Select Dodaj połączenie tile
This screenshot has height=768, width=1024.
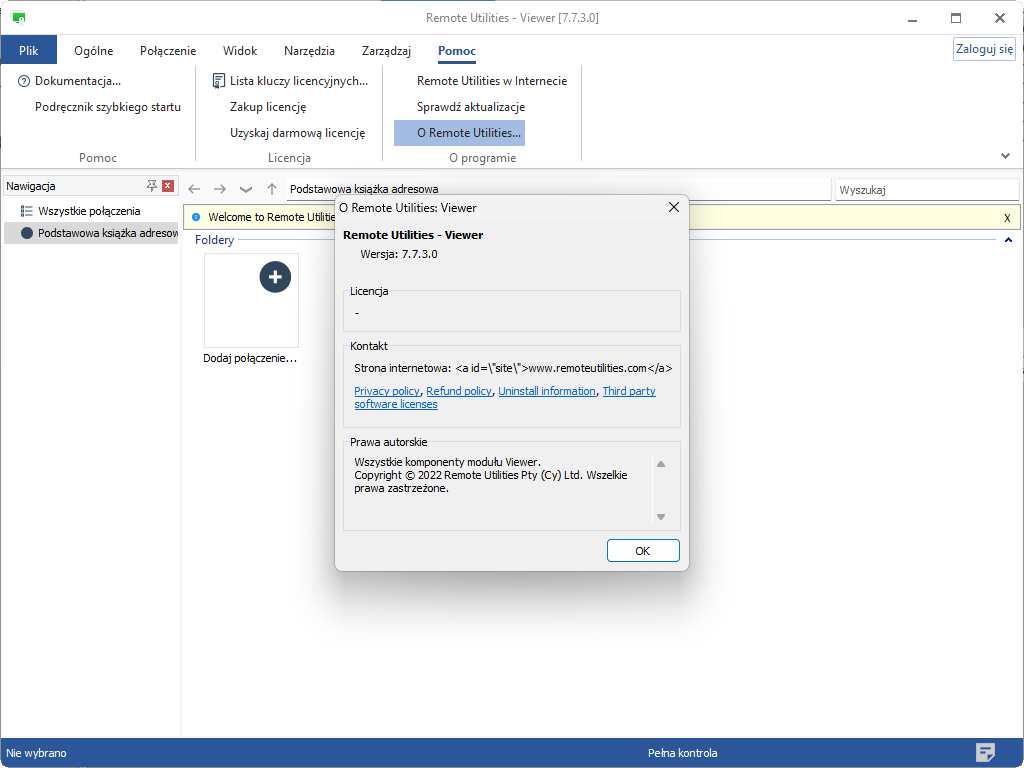pos(251,308)
